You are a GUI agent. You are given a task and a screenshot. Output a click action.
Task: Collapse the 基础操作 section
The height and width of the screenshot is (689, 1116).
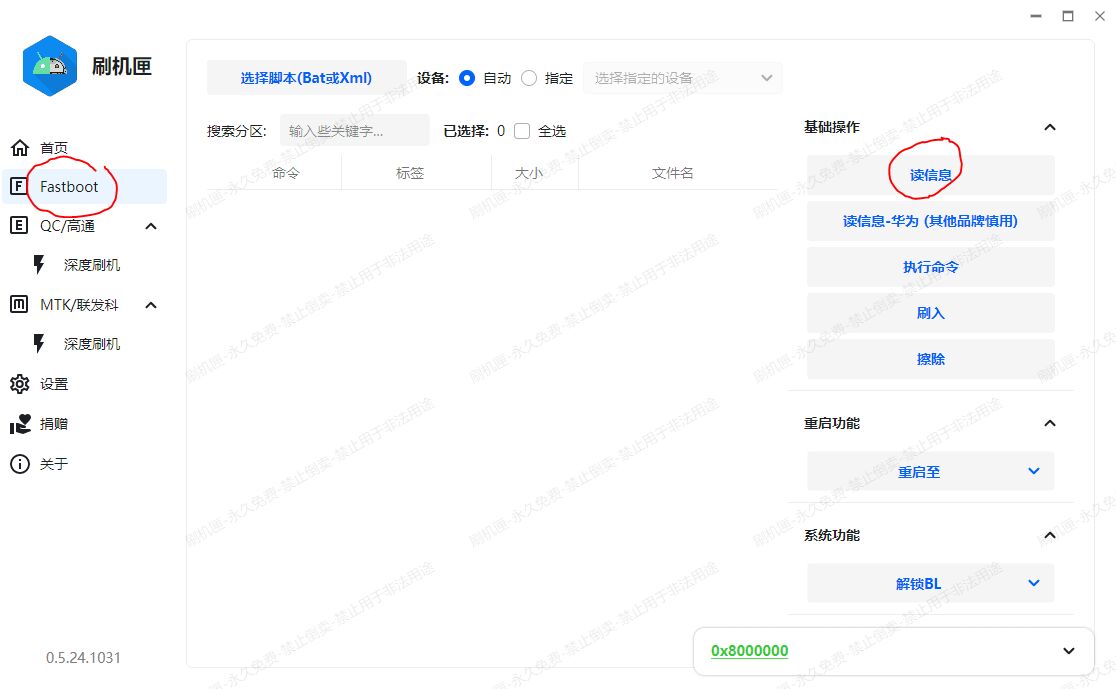click(1049, 127)
